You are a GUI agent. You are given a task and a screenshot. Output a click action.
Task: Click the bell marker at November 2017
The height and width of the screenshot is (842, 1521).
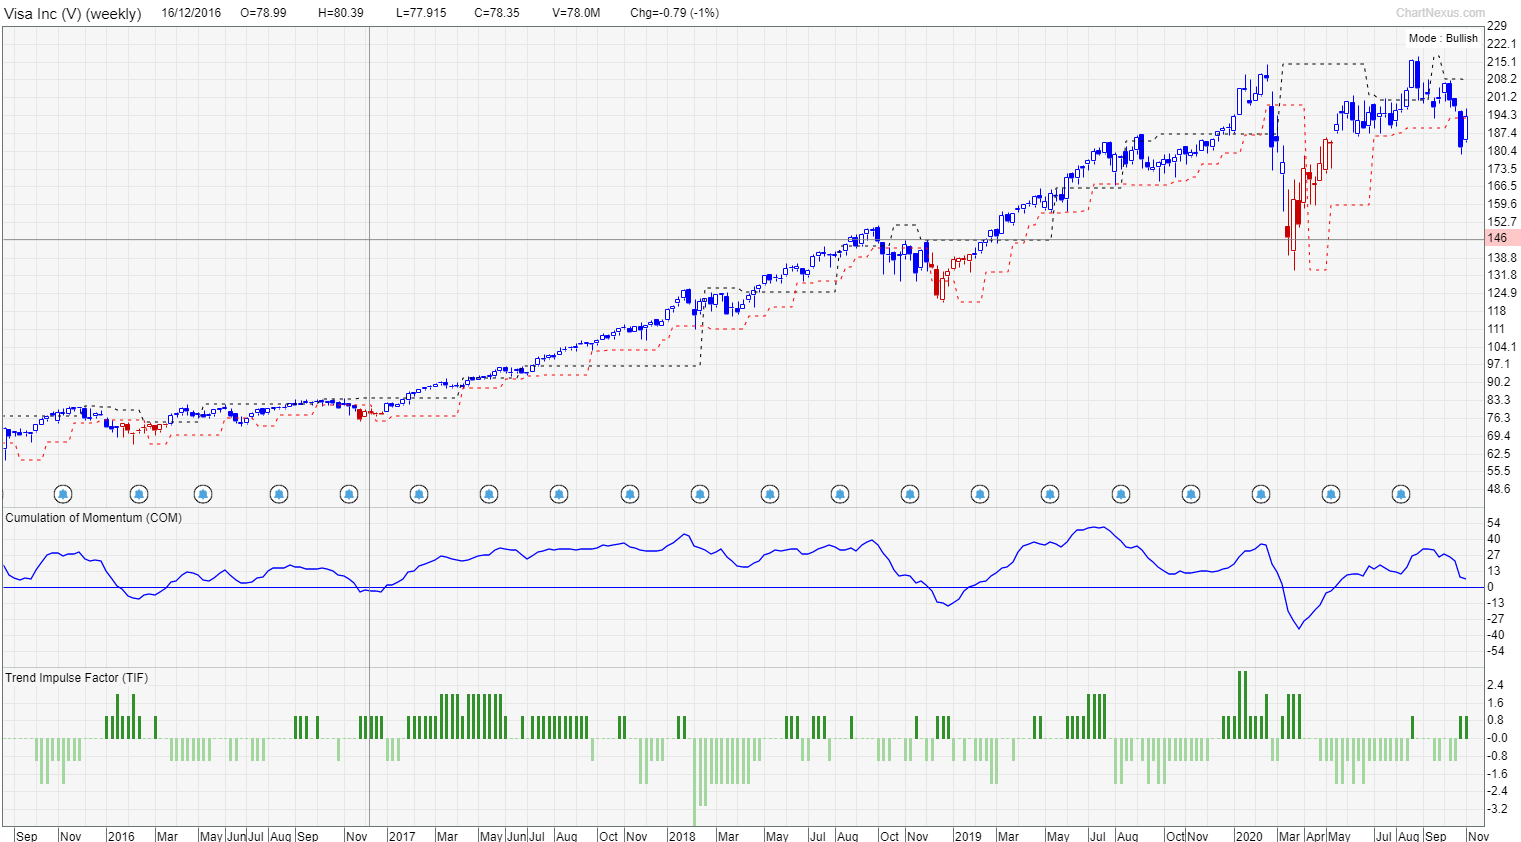629,494
